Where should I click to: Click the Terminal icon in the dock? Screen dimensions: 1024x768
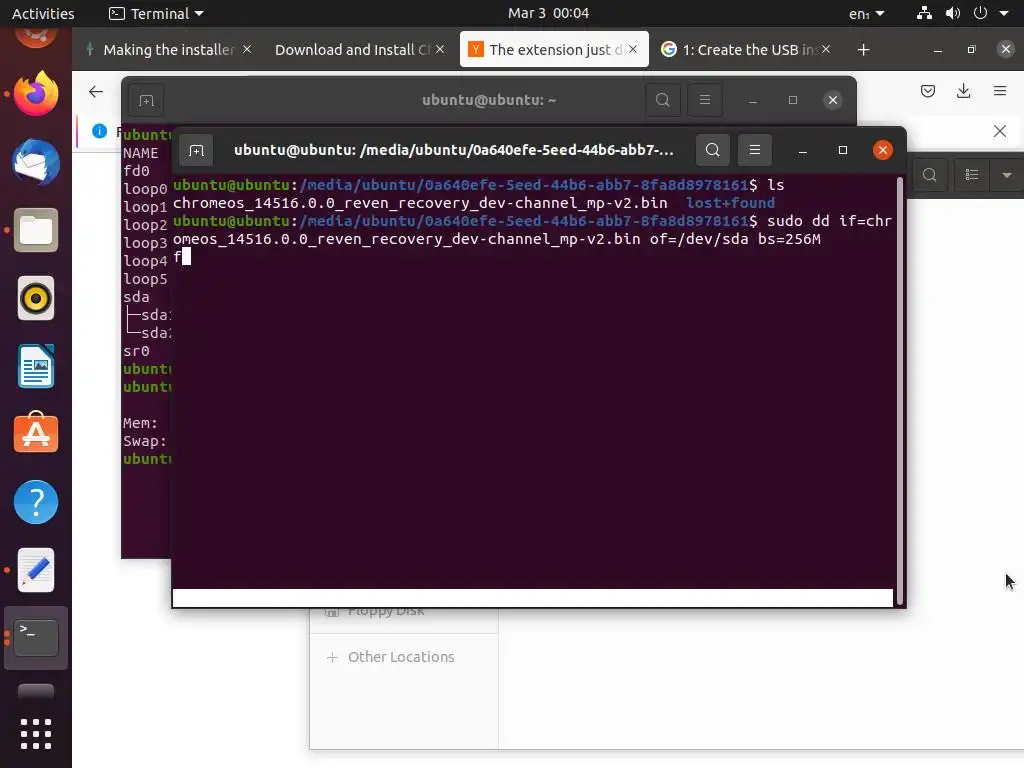(x=36, y=637)
